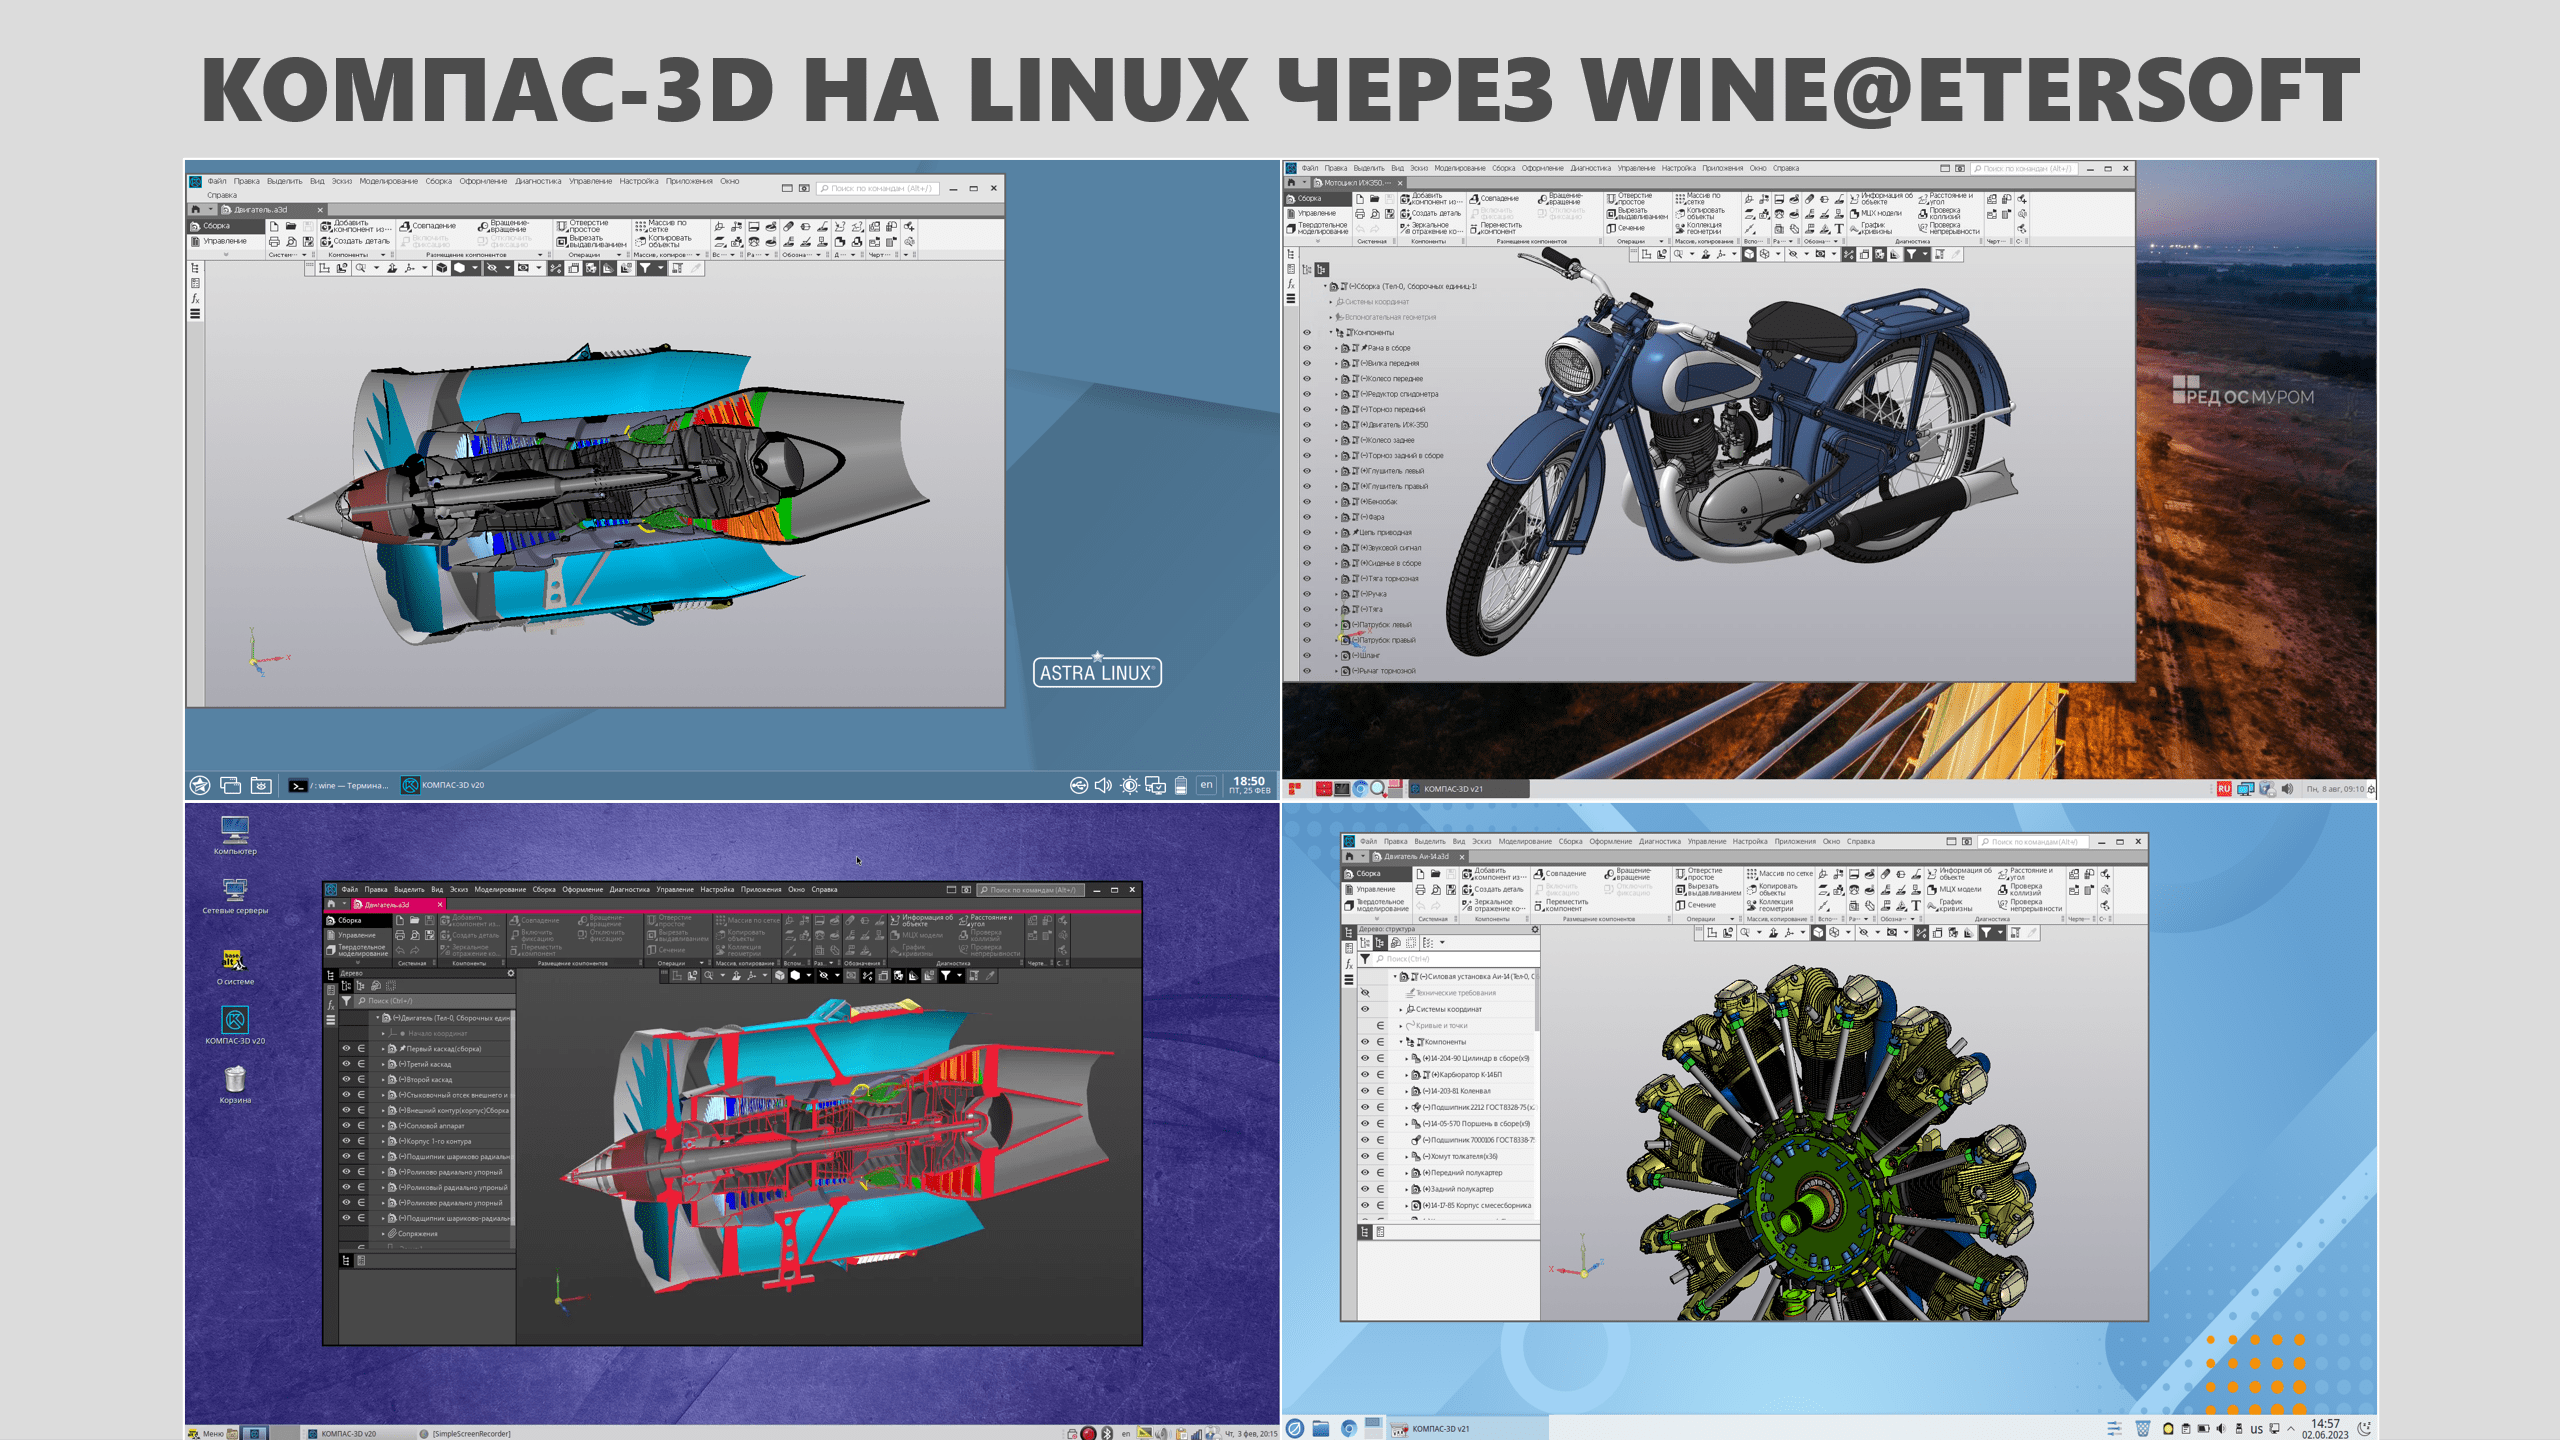Toggle eye for 'Колесо переднее' in motorcycle tree

(x=1306, y=379)
